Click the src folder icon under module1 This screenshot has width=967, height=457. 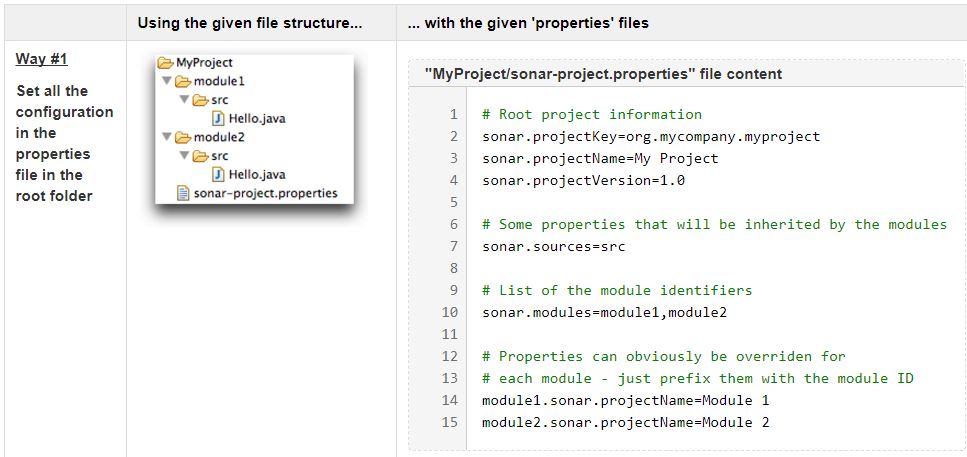click(x=200, y=100)
